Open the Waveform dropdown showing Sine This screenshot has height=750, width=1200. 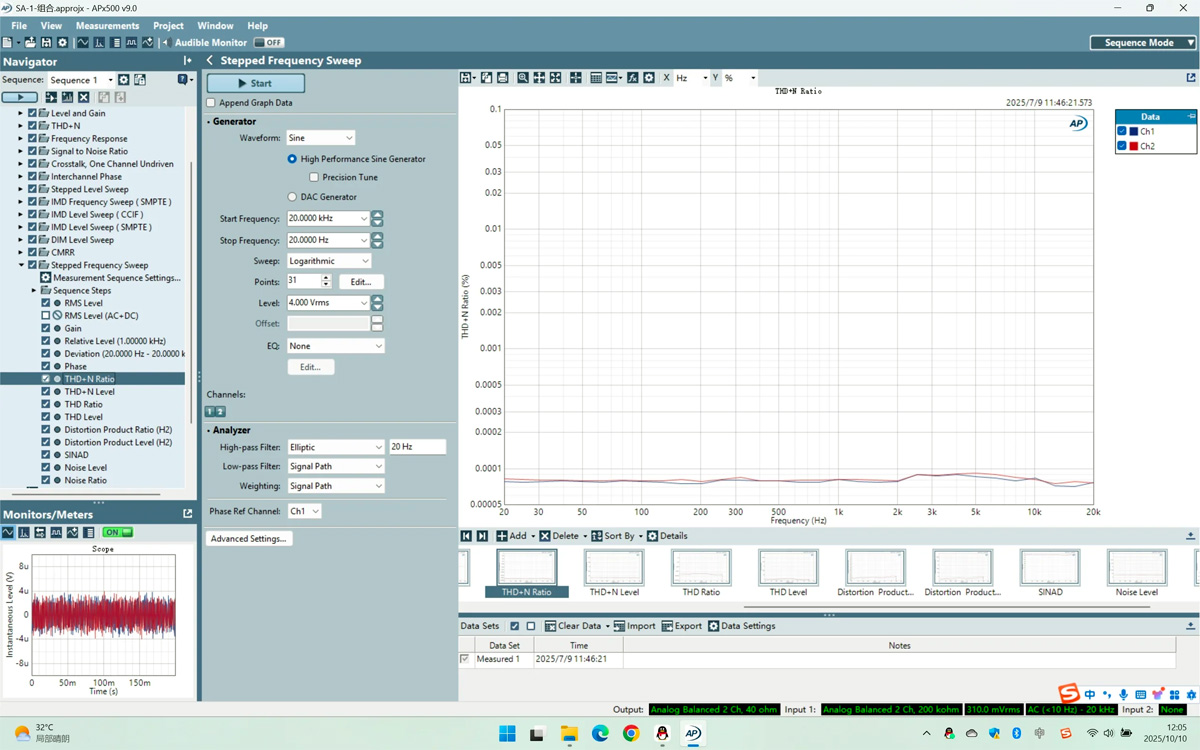pos(320,137)
